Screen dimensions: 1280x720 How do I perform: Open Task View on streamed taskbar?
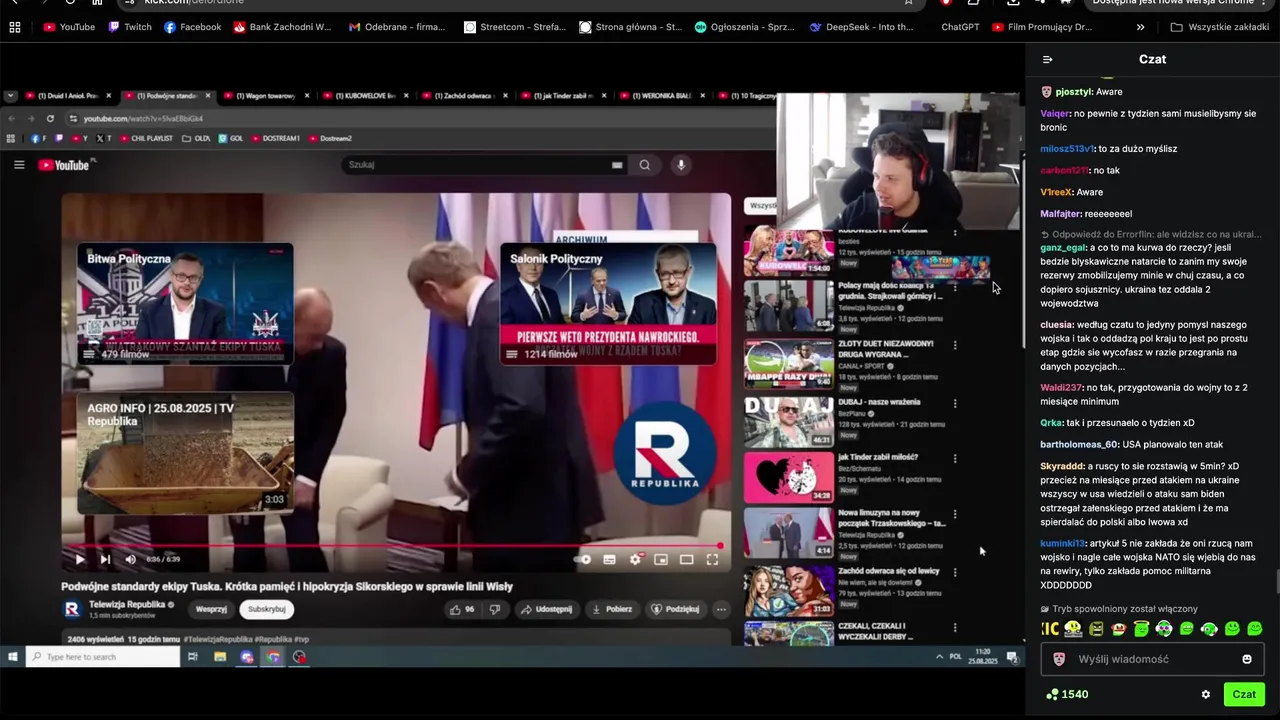pos(193,657)
